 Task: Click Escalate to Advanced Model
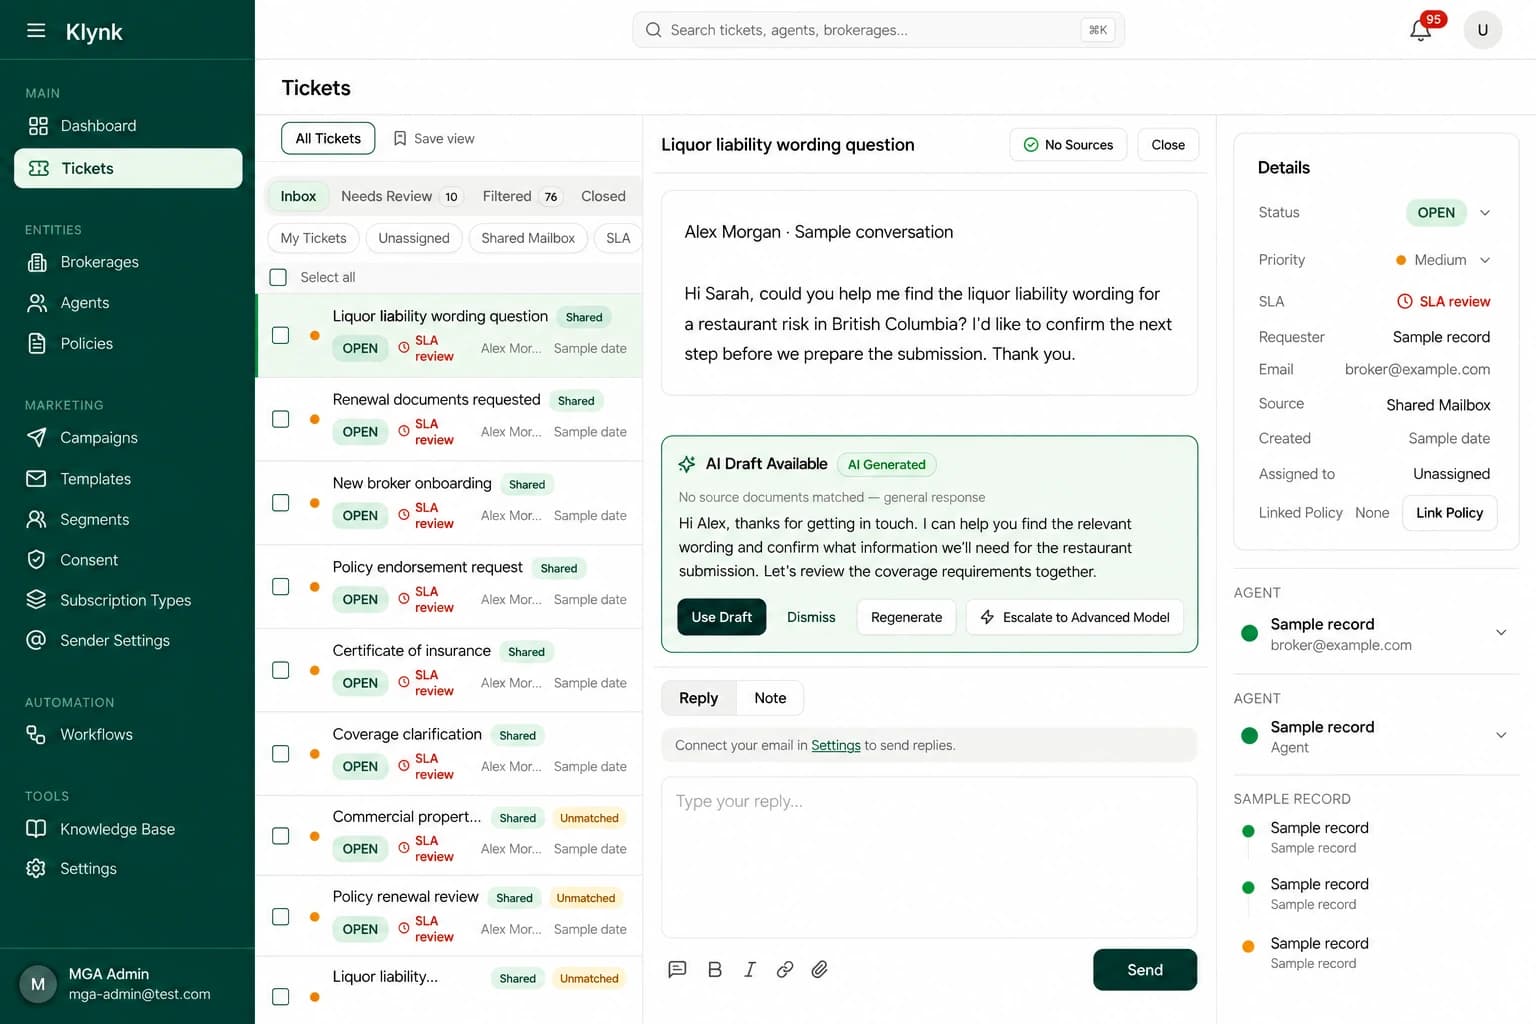coord(1075,617)
